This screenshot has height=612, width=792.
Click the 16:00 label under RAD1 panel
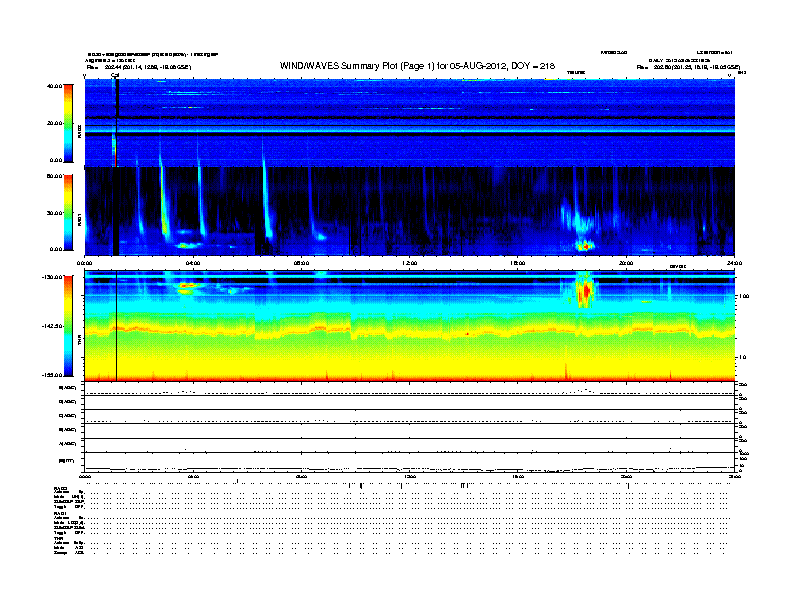tap(518, 263)
